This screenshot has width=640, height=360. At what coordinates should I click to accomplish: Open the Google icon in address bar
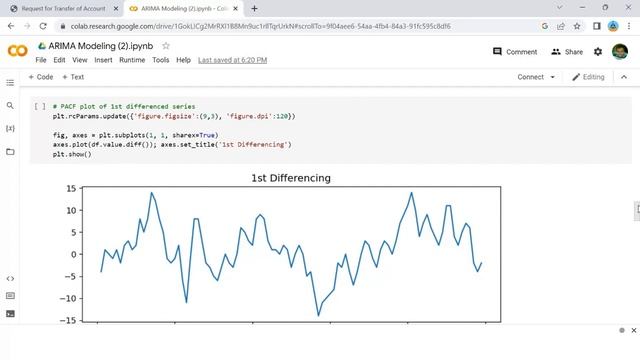[x=544, y=26]
